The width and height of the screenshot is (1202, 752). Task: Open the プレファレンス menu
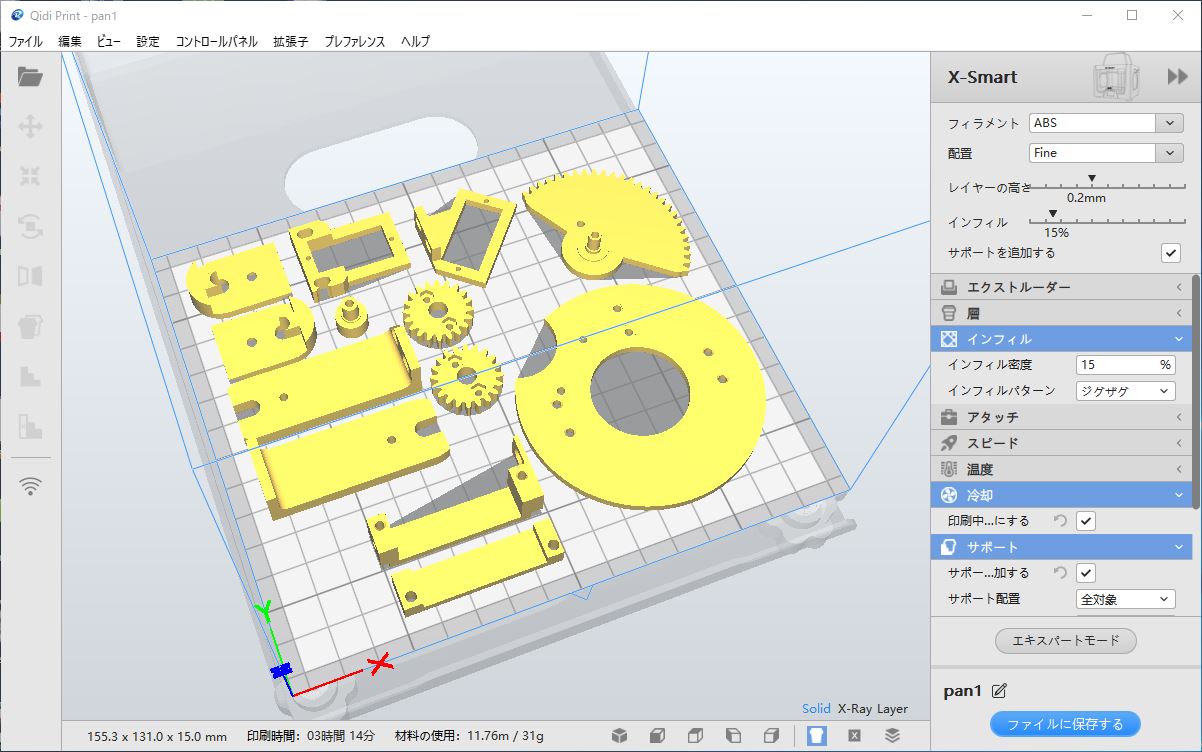[354, 41]
